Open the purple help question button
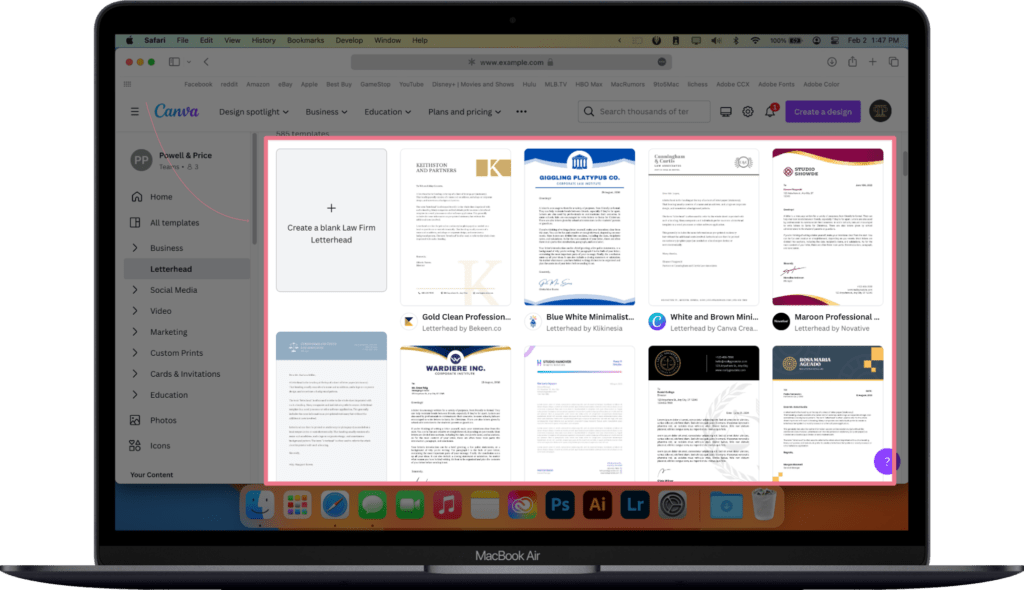The image size is (1024, 590). pyautogui.click(x=886, y=461)
